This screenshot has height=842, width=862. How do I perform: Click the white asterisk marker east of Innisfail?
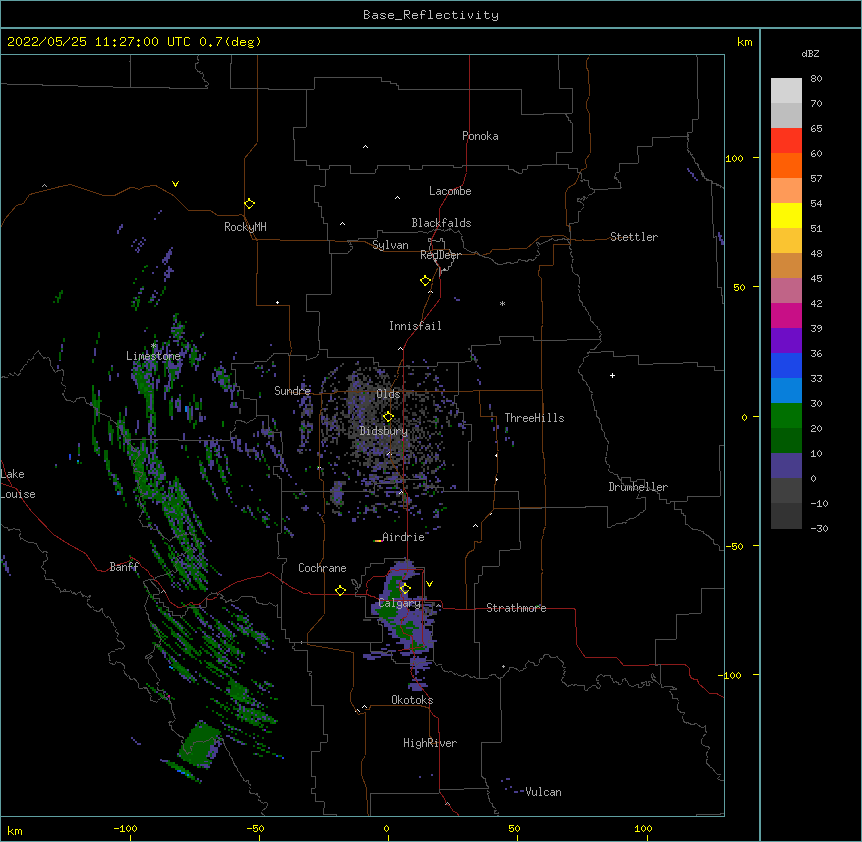click(x=502, y=303)
